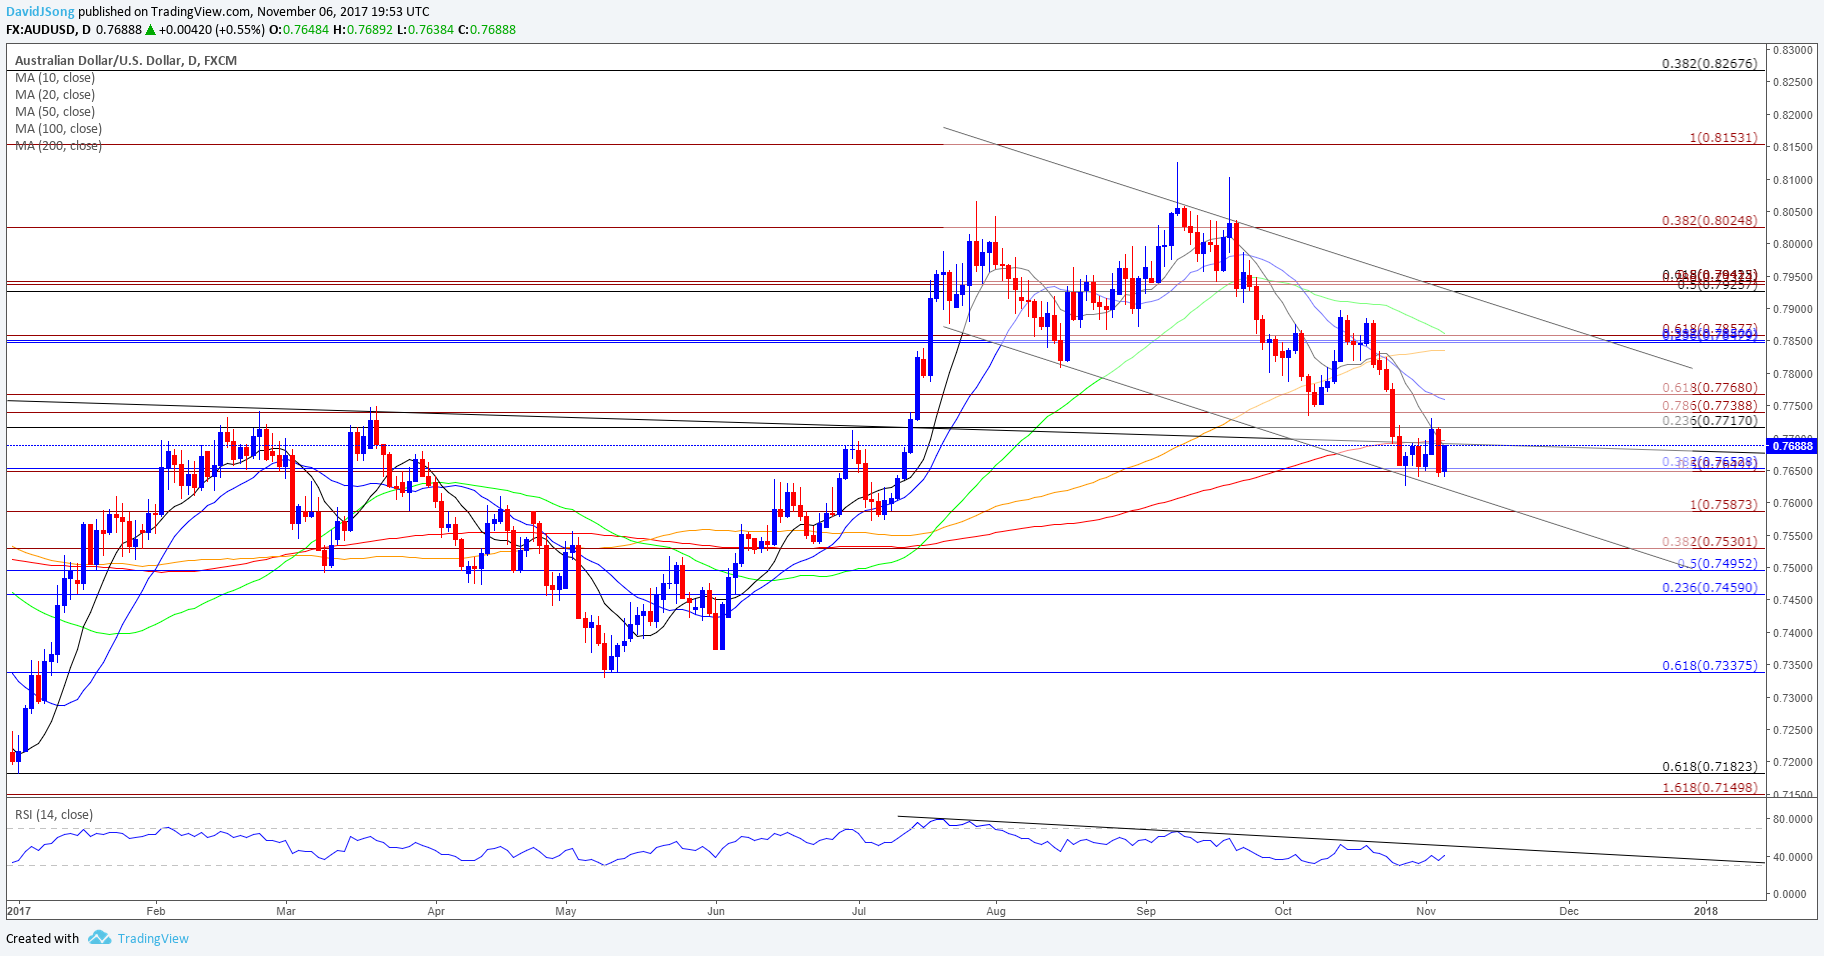The width and height of the screenshot is (1824, 956).
Task: Click the 'Created with' caption text
Action: (42, 938)
